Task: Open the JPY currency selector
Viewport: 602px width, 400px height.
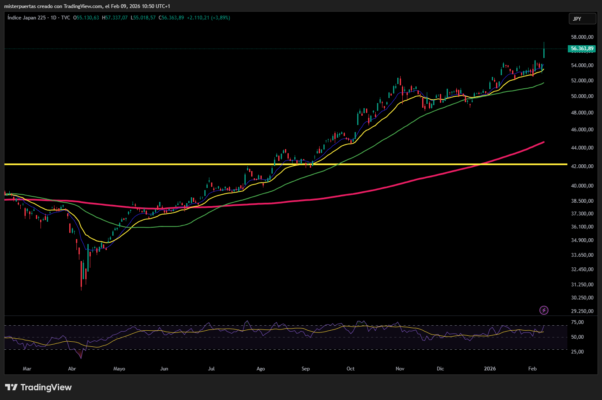Action: click(576, 18)
